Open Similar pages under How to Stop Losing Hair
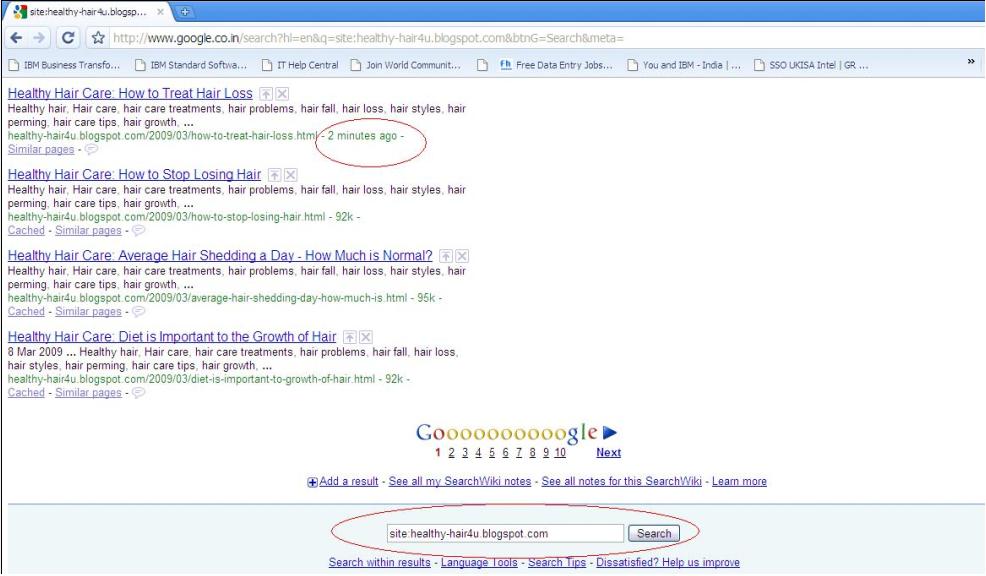This screenshot has width=986, height=576. [88, 231]
